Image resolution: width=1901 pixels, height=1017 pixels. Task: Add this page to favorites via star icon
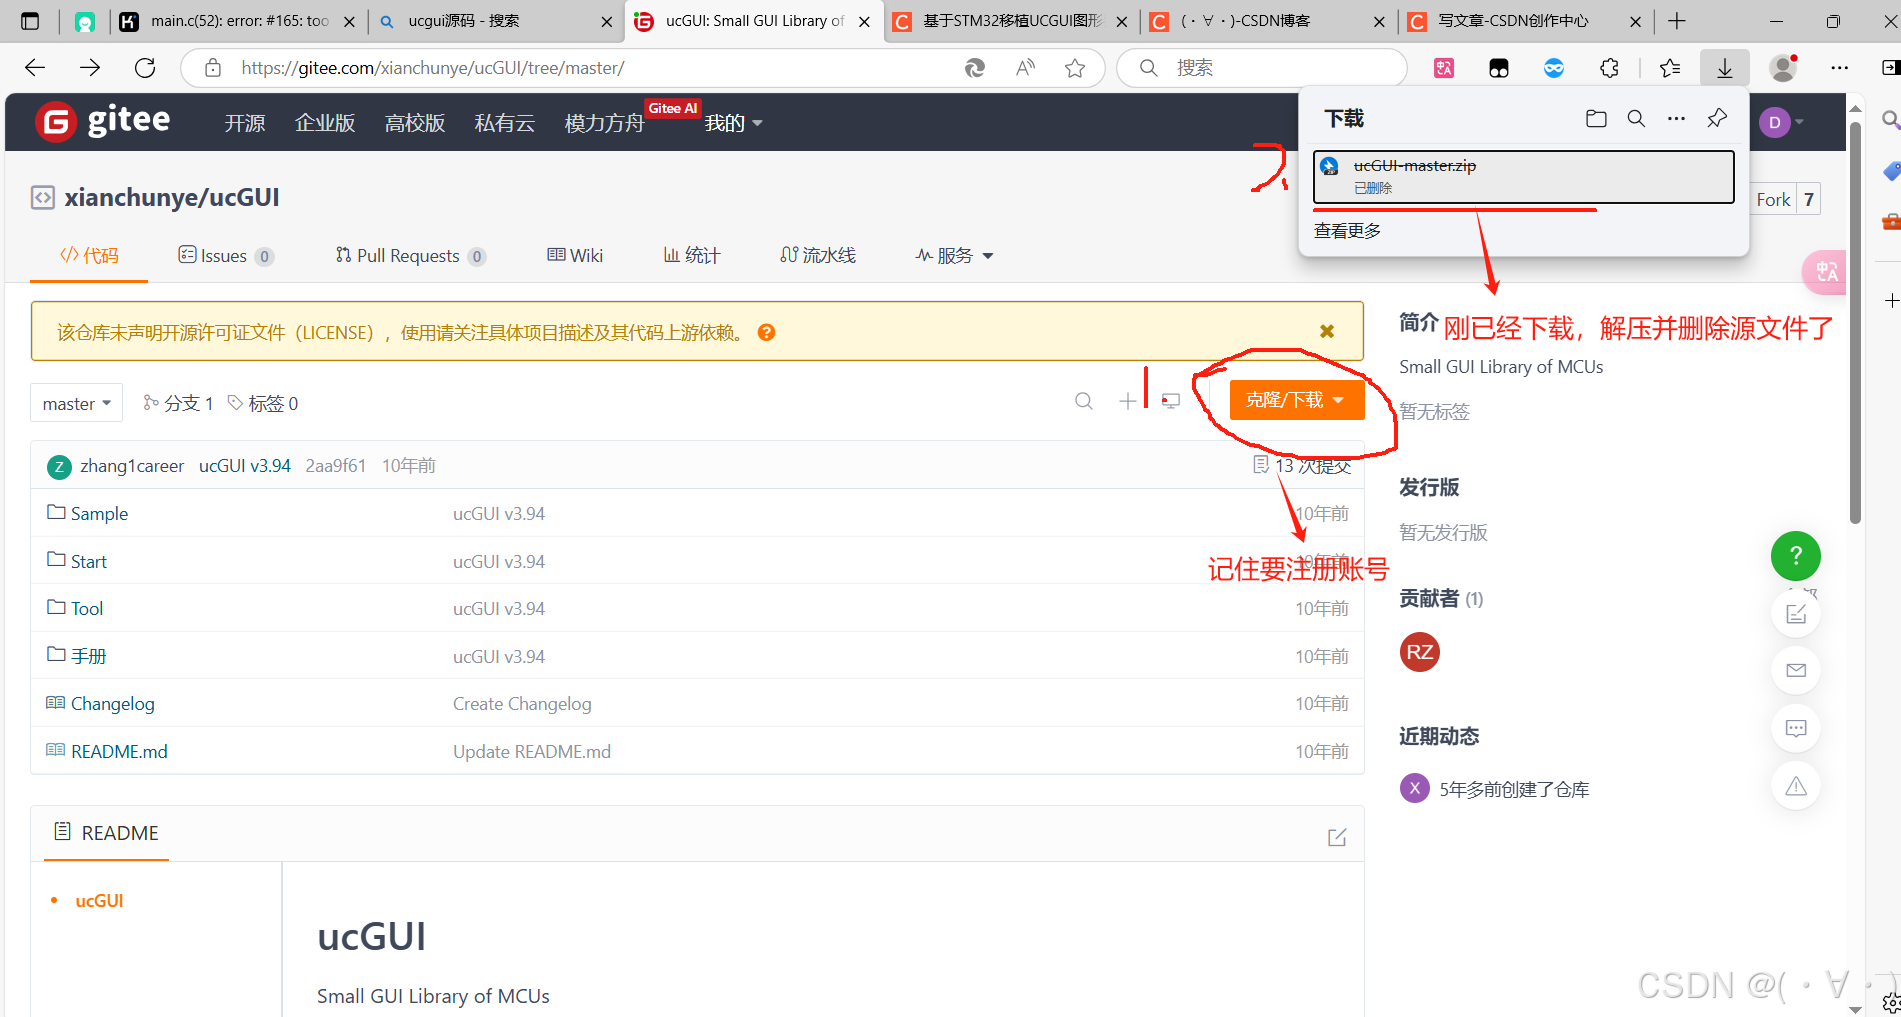(1076, 67)
